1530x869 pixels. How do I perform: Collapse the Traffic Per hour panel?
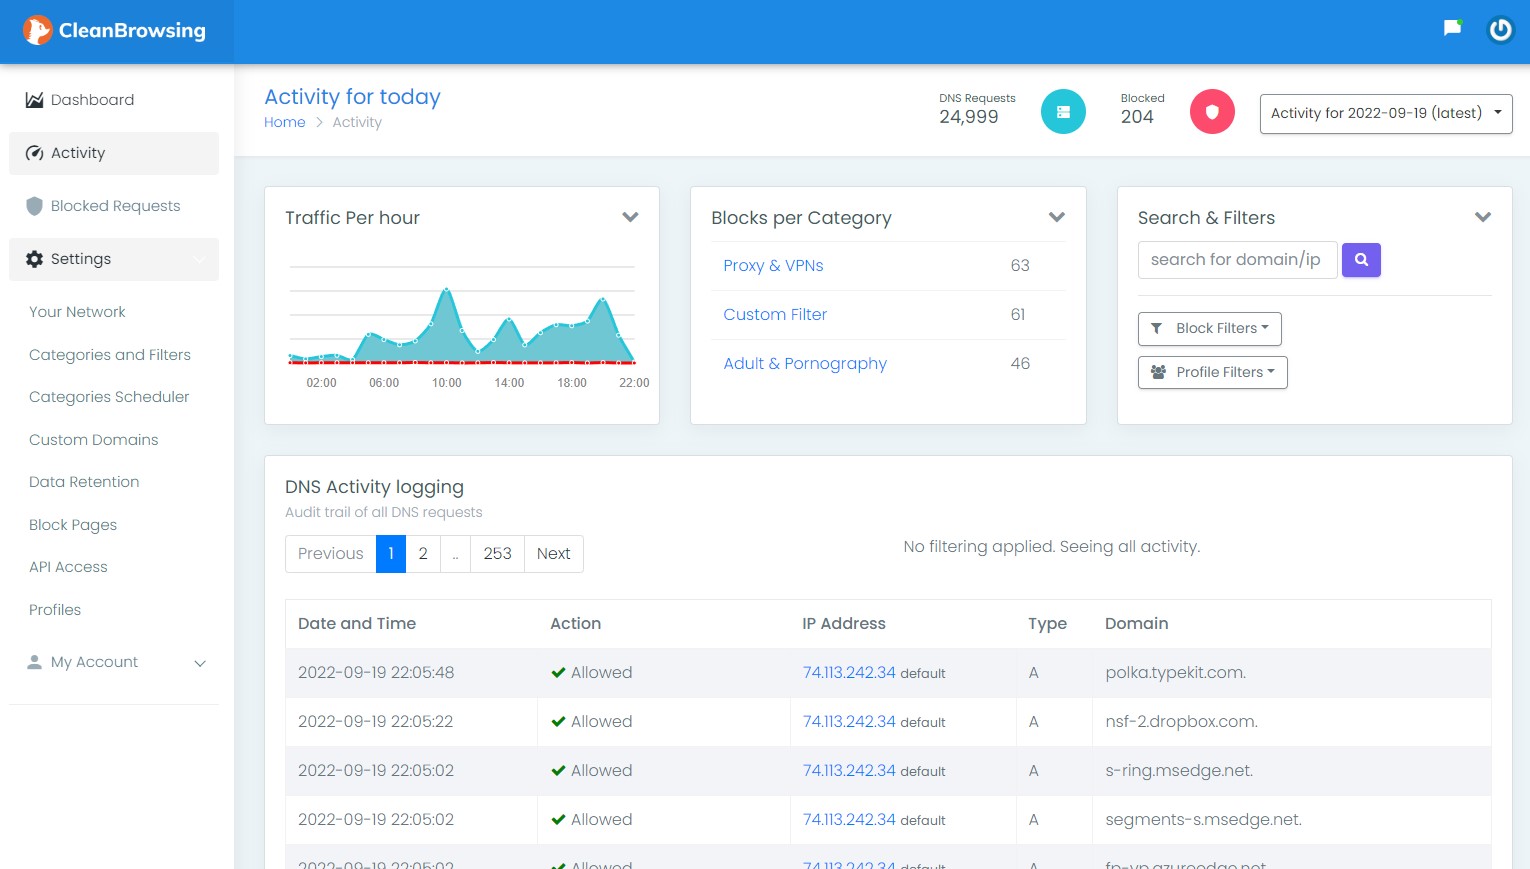[630, 217]
